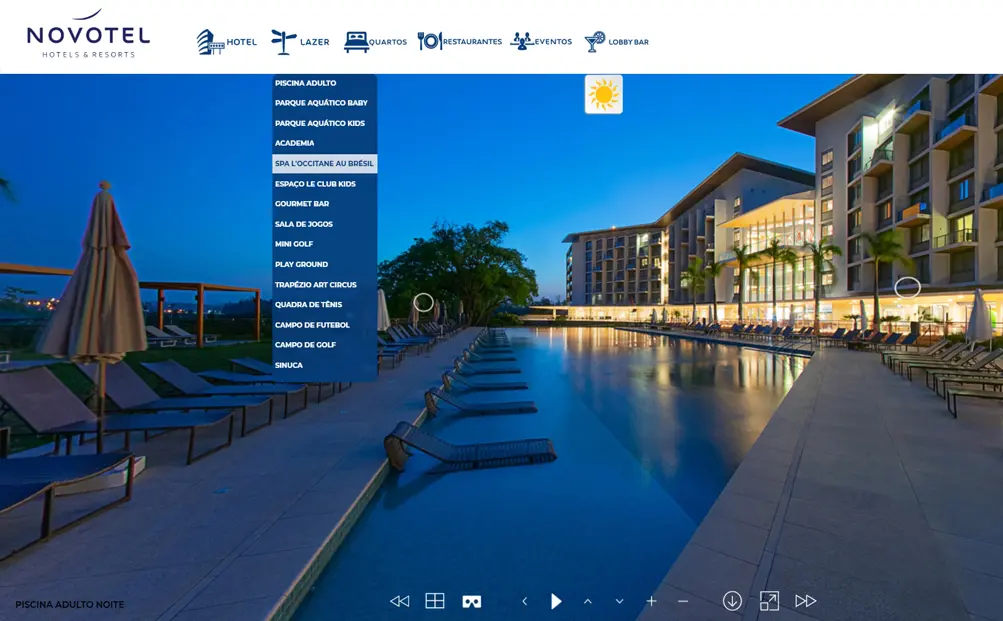Enable autorotate with the fast-forward toggle
The height and width of the screenshot is (621, 1003).
click(x=806, y=600)
